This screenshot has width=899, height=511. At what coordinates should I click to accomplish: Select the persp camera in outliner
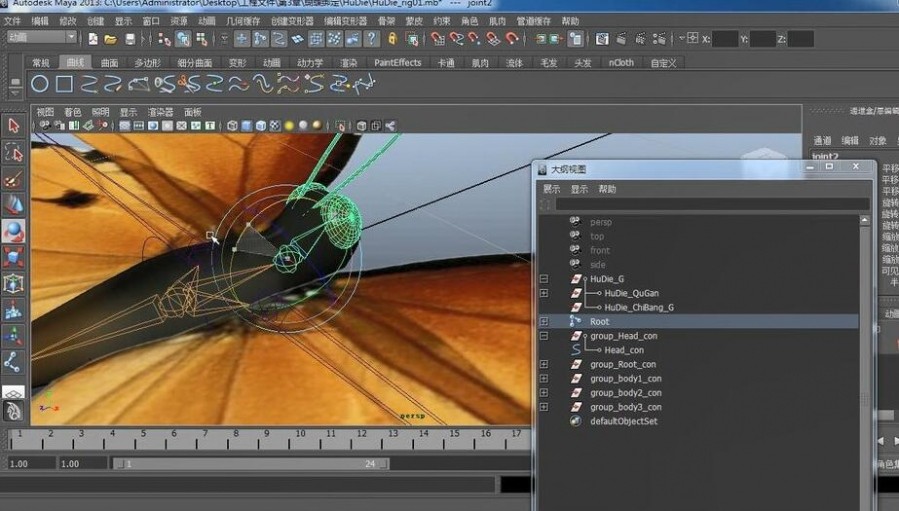coord(601,222)
